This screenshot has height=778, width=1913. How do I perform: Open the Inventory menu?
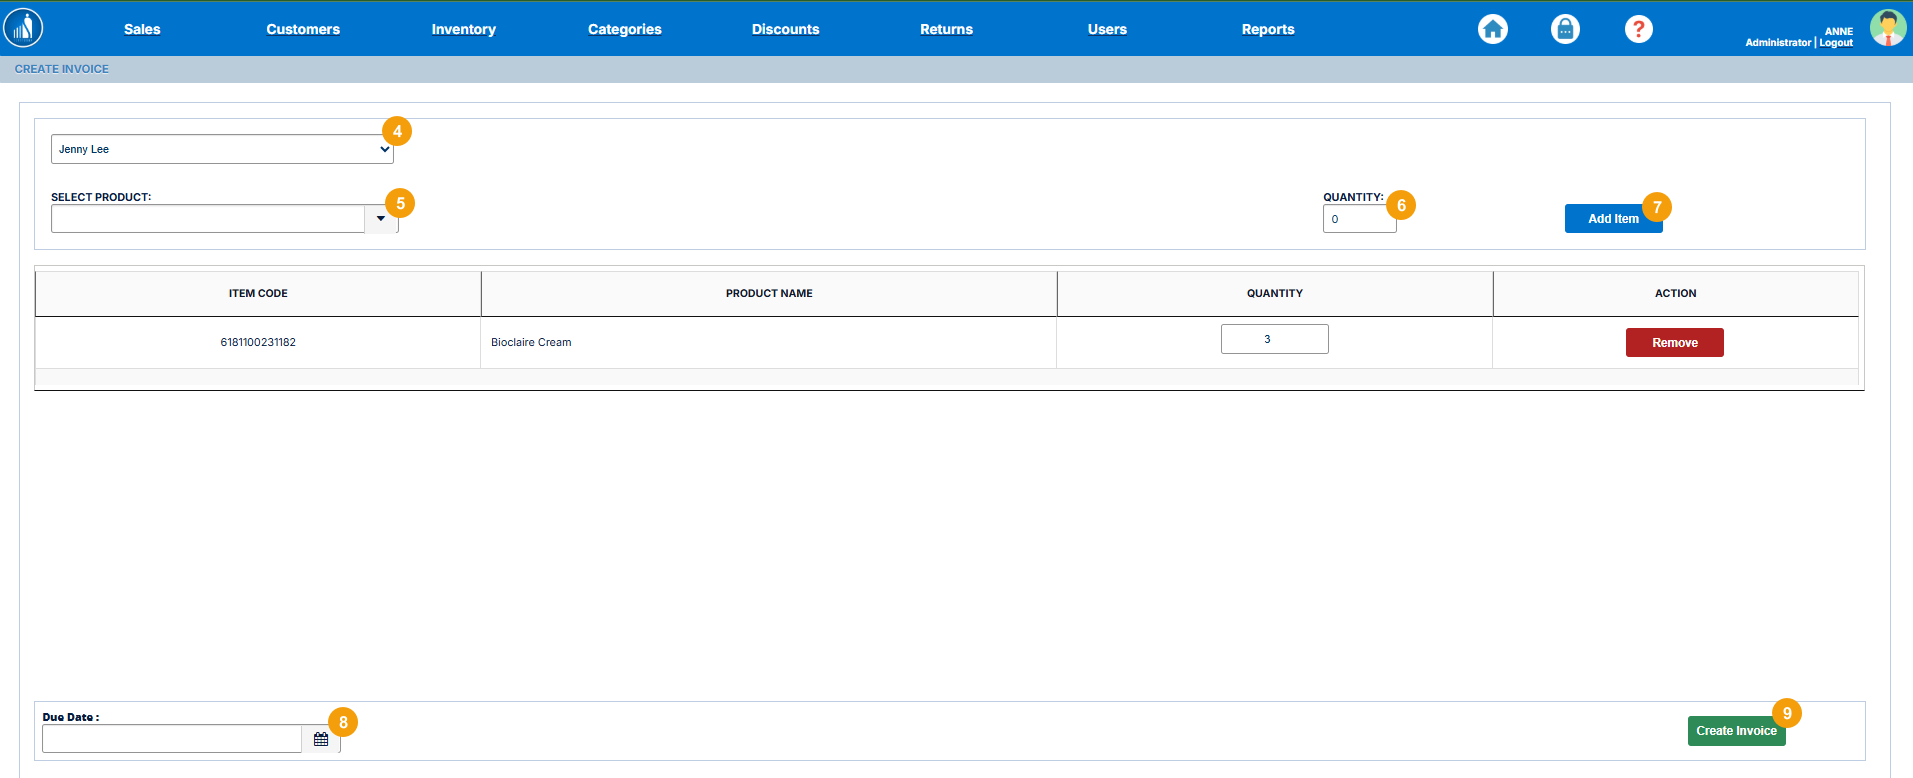coord(463,29)
